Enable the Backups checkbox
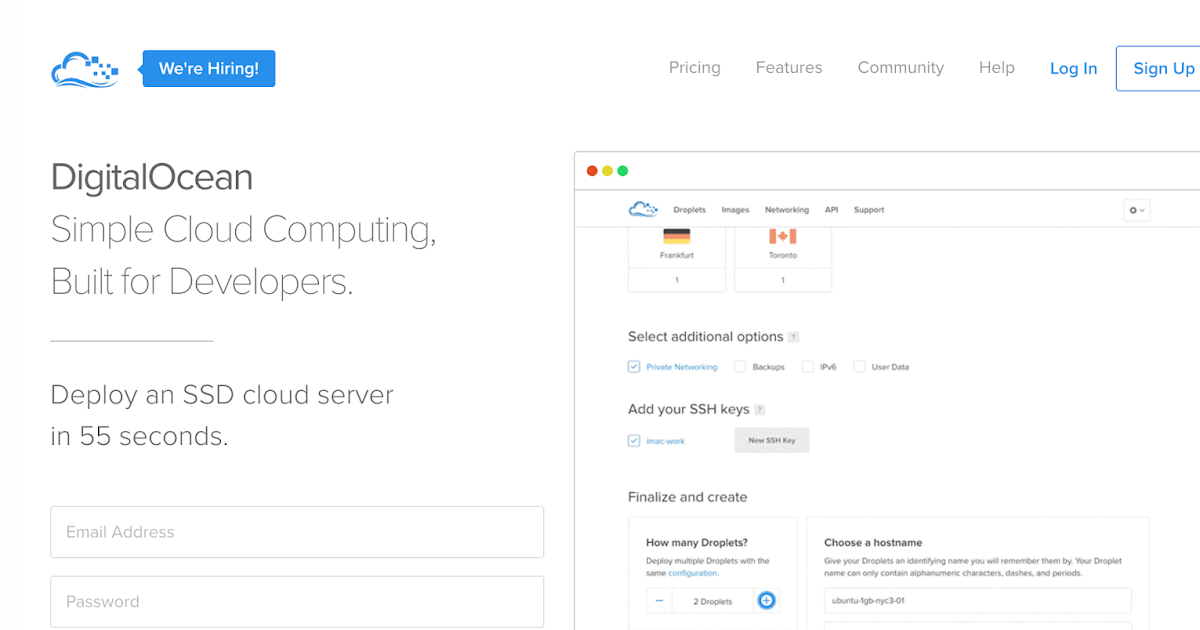 point(740,367)
